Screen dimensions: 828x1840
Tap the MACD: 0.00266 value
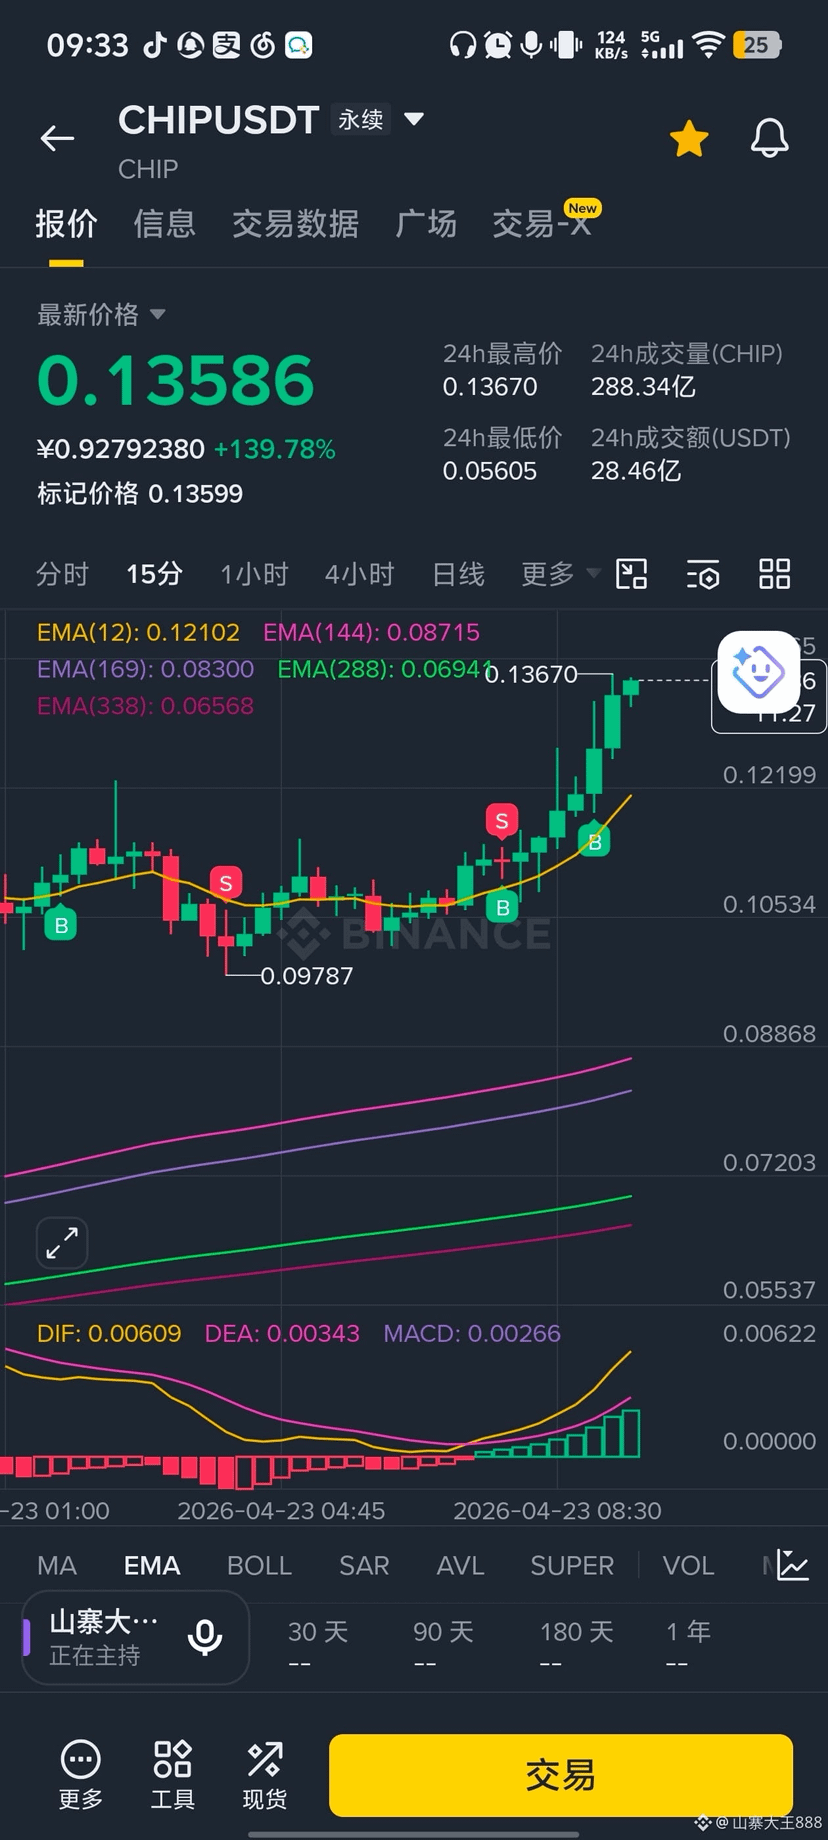pos(472,1333)
